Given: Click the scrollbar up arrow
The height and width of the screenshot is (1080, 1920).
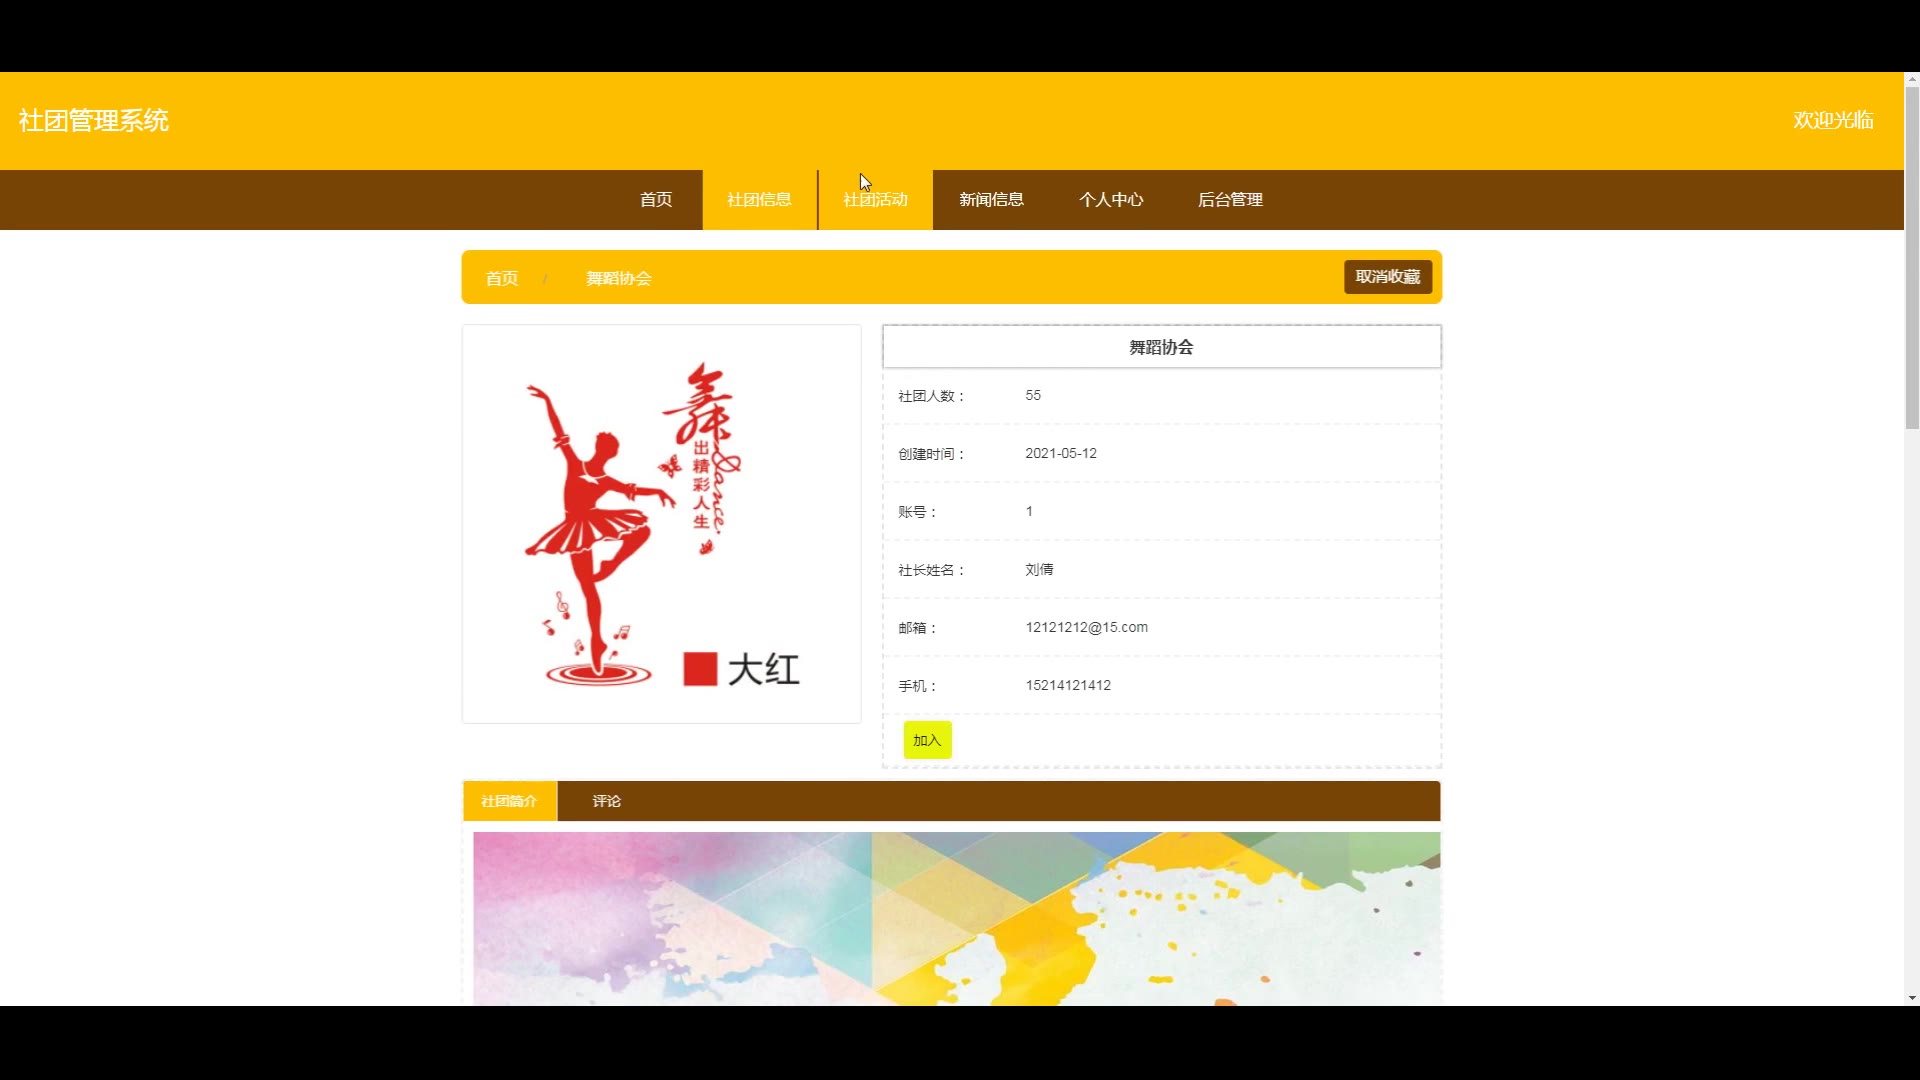Looking at the screenshot, I should [x=1911, y=79].
